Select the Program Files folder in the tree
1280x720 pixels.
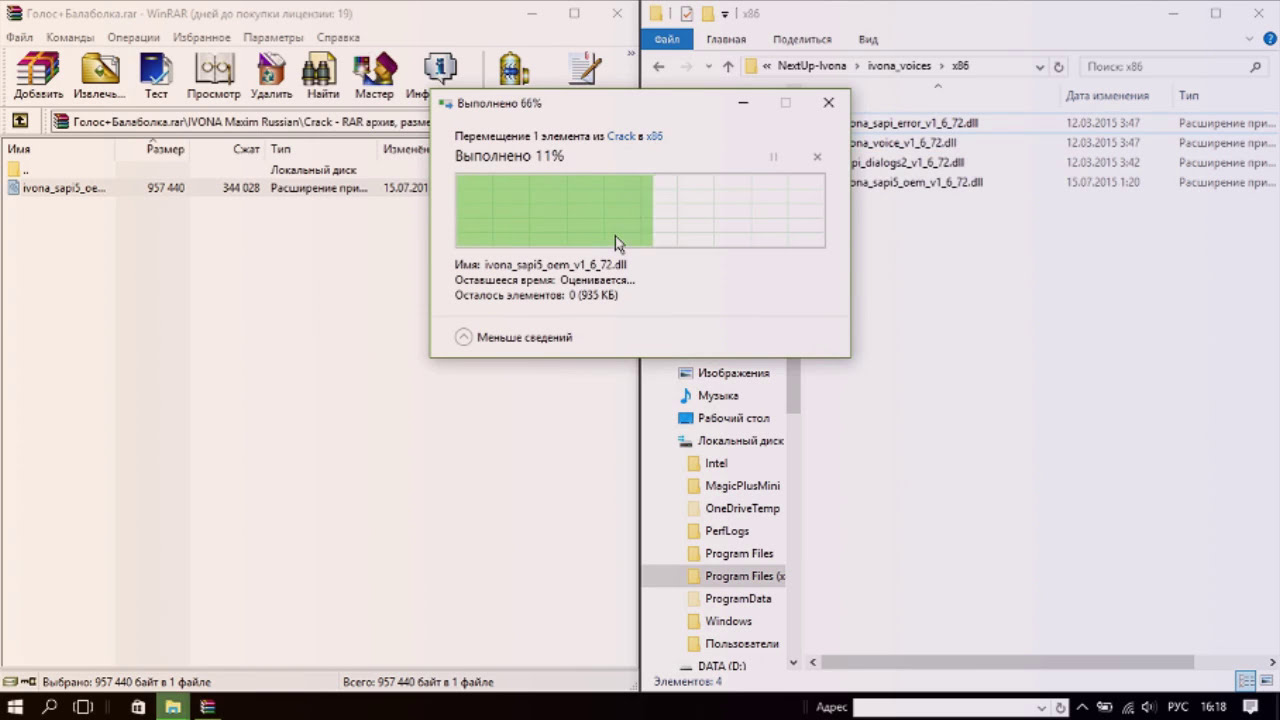(x=730, y=554)
